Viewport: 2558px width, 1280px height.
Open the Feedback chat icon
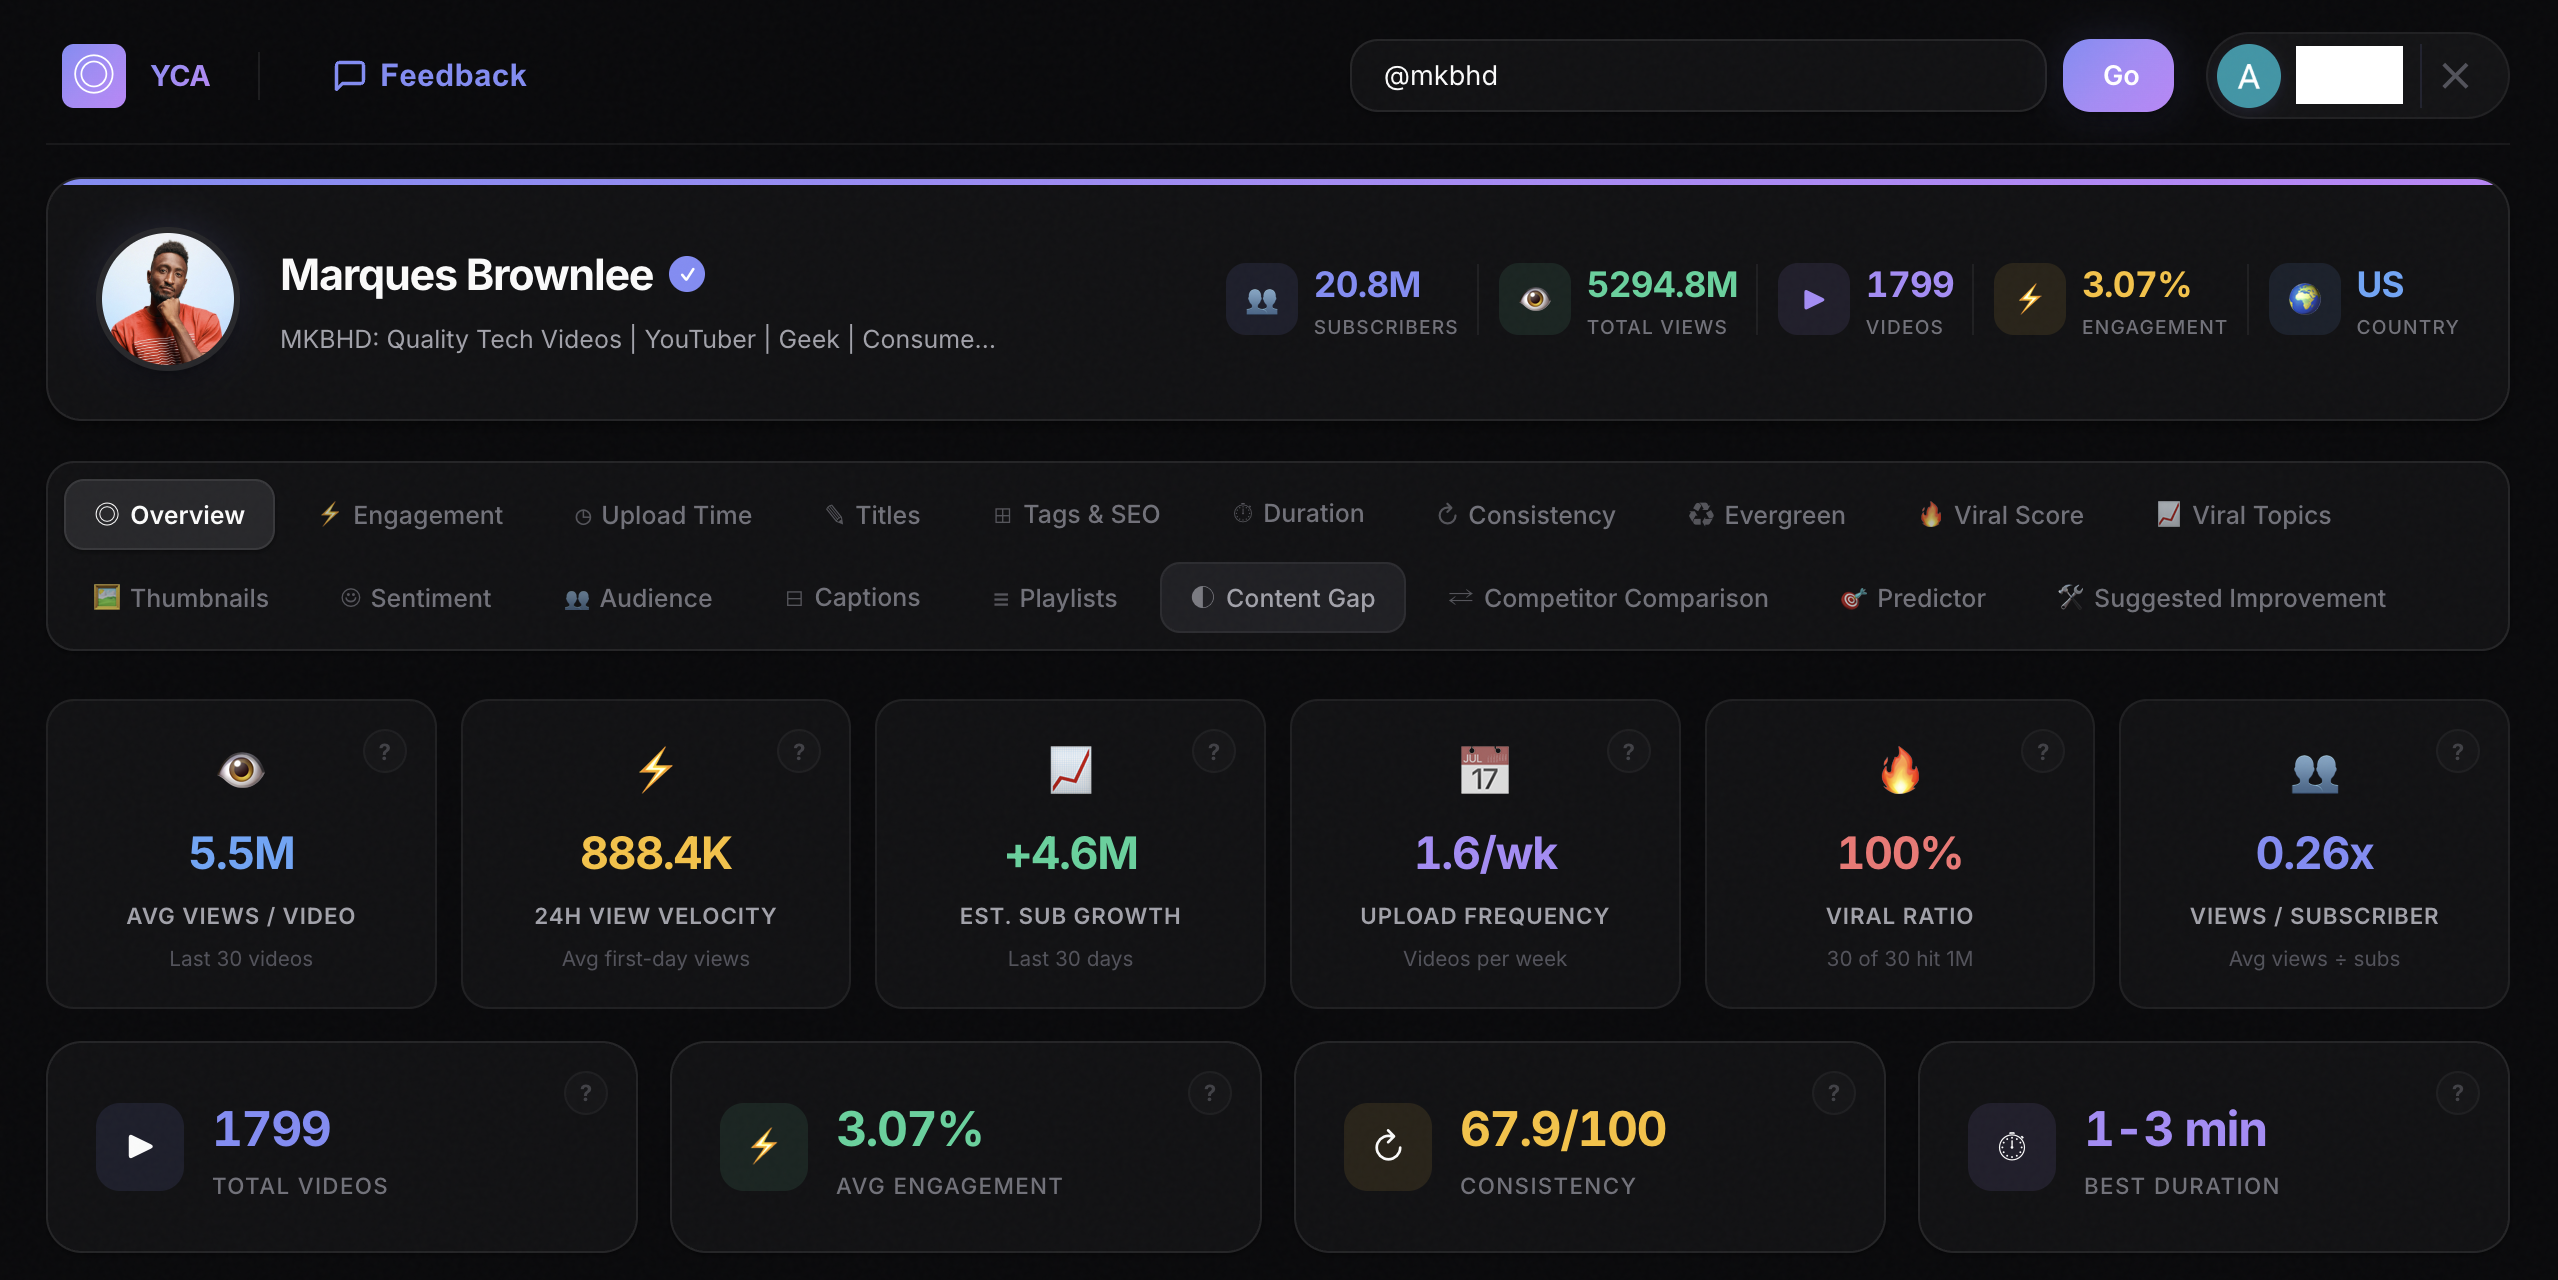348,74
